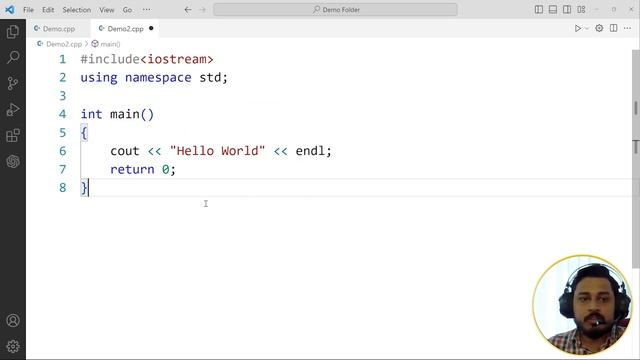Open editor More Actions ellipsis
640x360 pixels.
pos(627,28)
